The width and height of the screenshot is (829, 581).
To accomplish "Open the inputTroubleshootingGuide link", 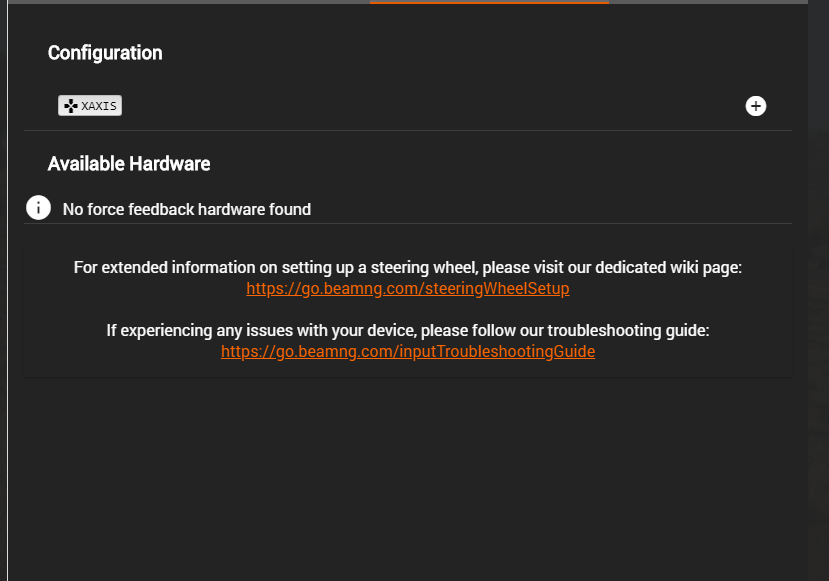I will pyautogui.click(x=408, y=352).
